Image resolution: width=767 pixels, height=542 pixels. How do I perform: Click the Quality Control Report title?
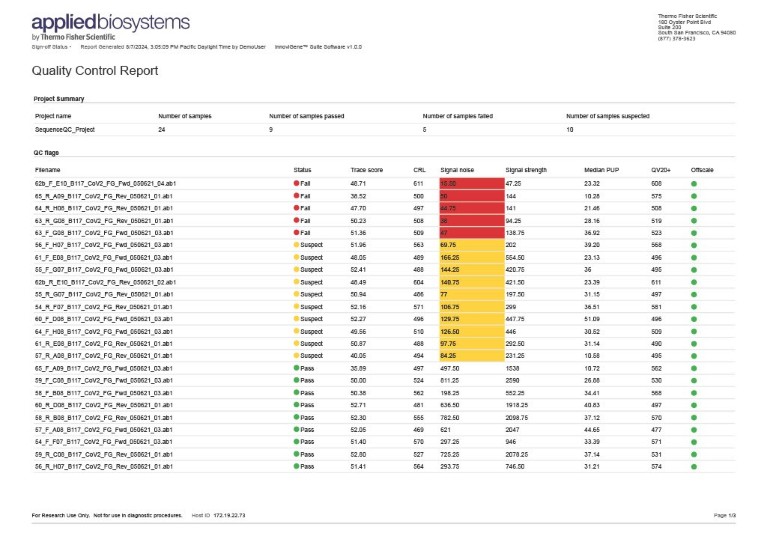(94, 71)
